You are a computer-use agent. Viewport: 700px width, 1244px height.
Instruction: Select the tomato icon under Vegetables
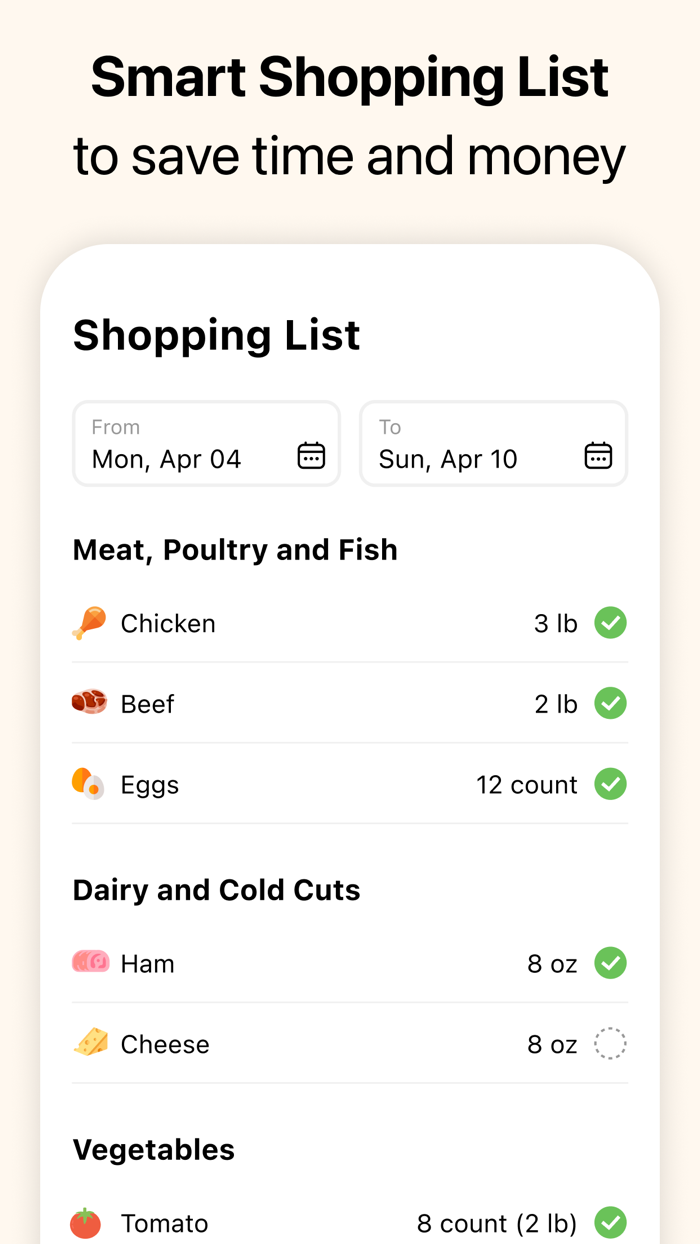click(86, 1222)
